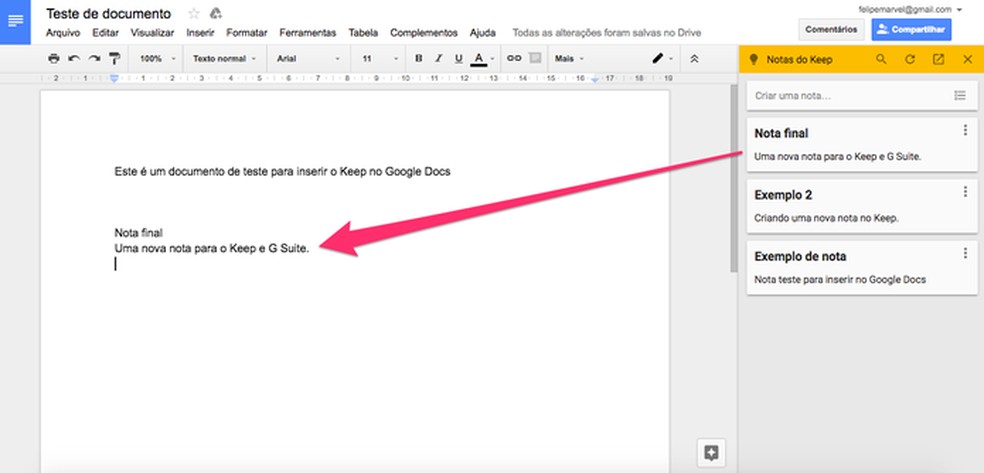Toggle underline formatting
984x473 pixels.
459,58
